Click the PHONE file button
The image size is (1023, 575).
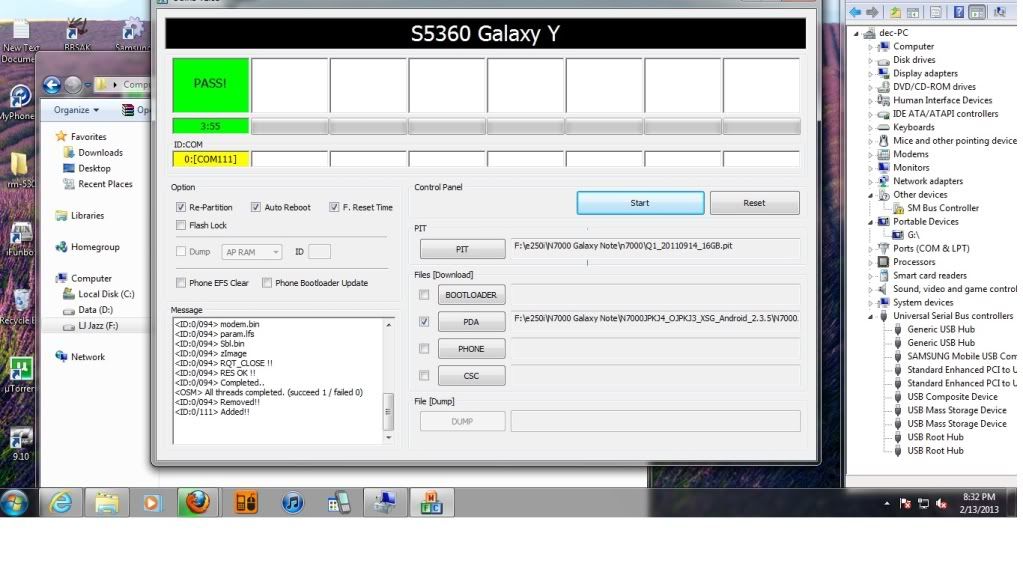[471, 349]
